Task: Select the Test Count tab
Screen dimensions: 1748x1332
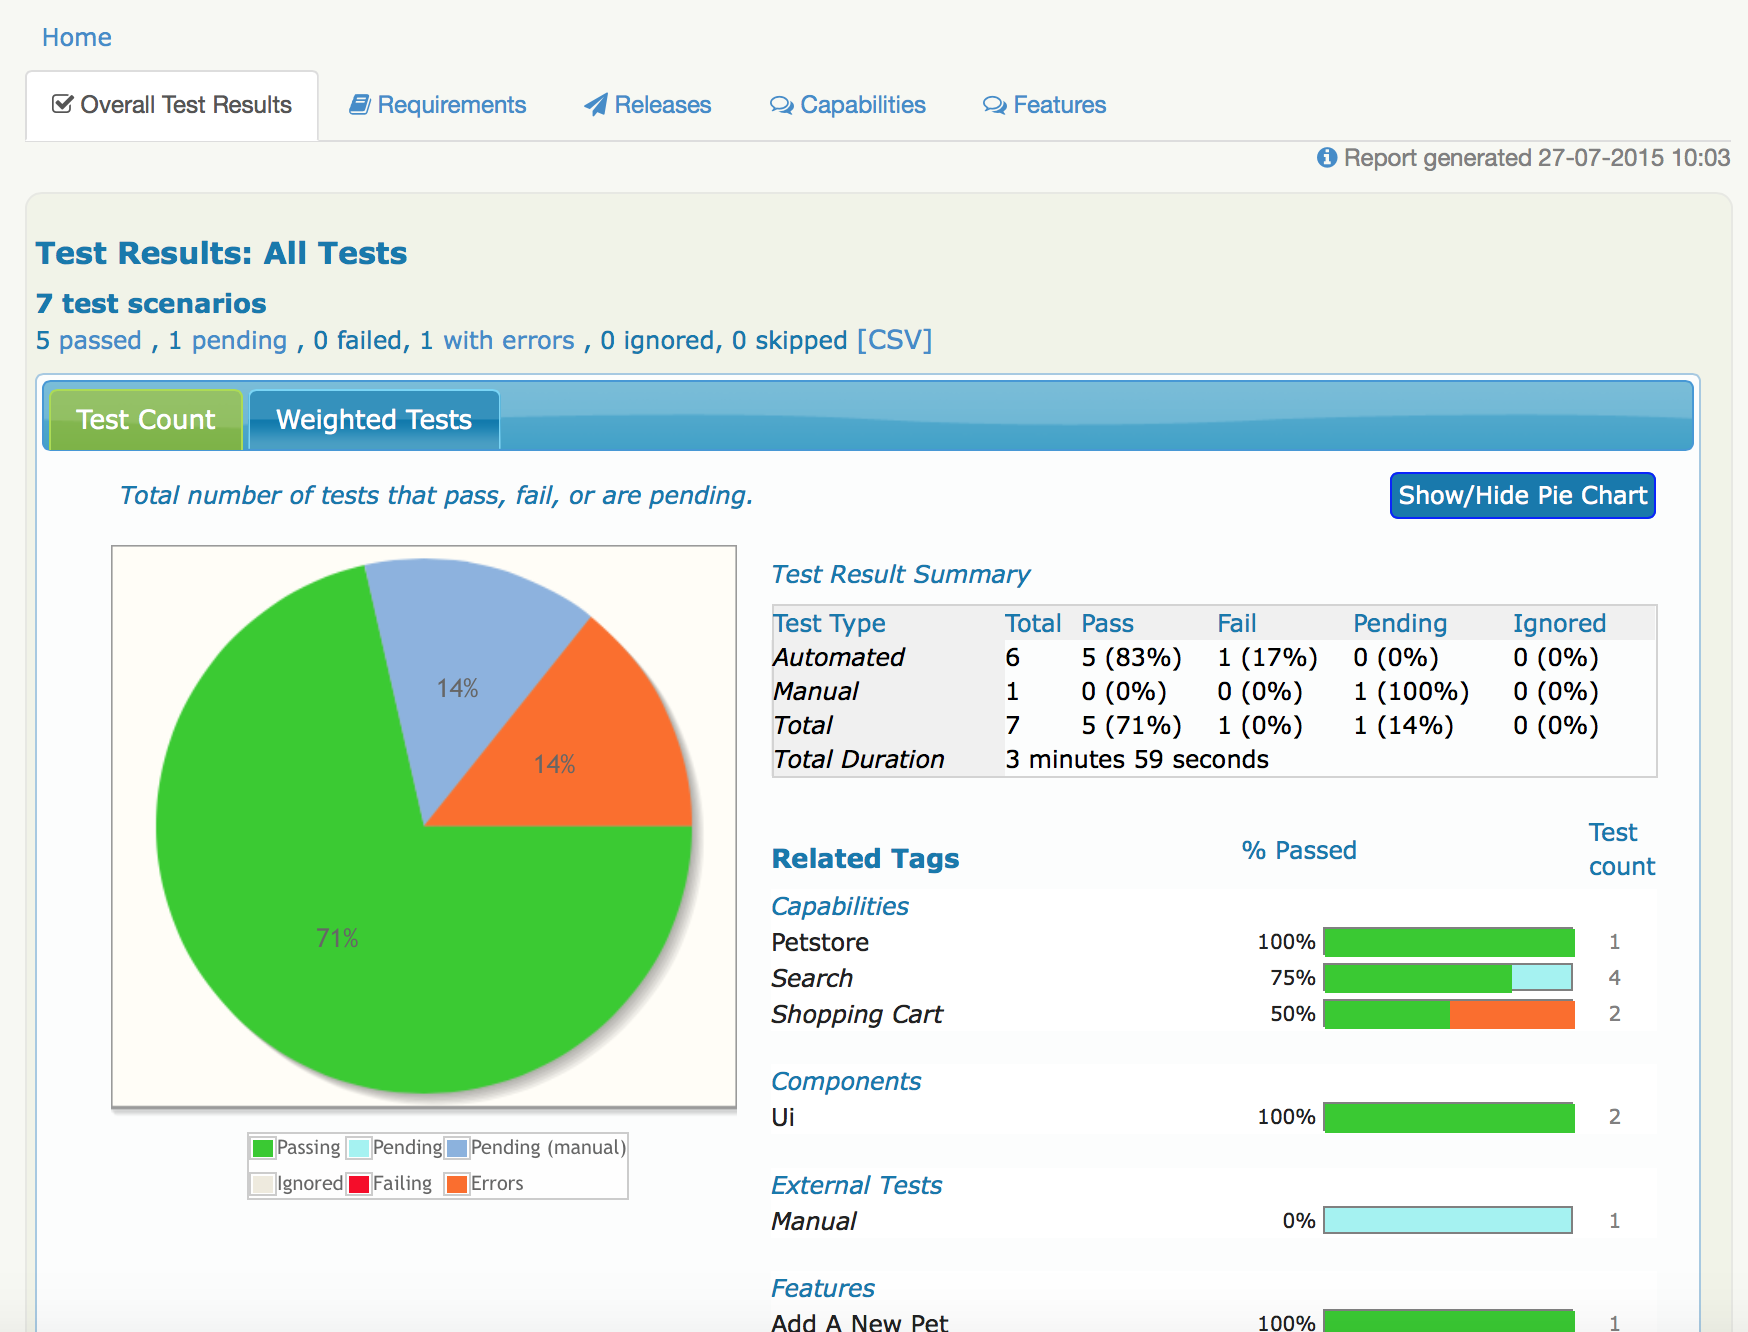Action: point(145,419)
